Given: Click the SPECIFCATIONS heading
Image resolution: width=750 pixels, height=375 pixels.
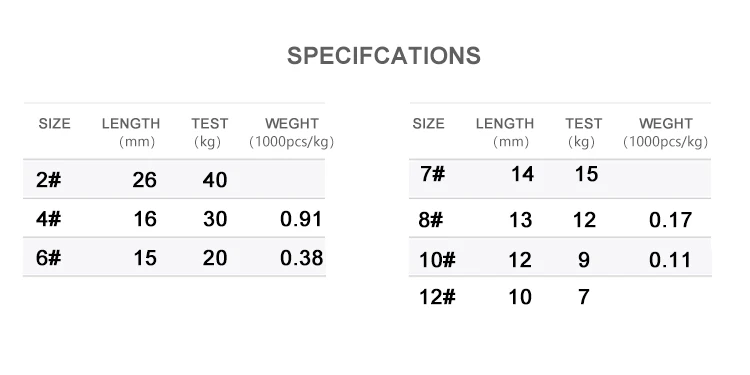Looking at the screenshot, I should [x=384, y=56].
